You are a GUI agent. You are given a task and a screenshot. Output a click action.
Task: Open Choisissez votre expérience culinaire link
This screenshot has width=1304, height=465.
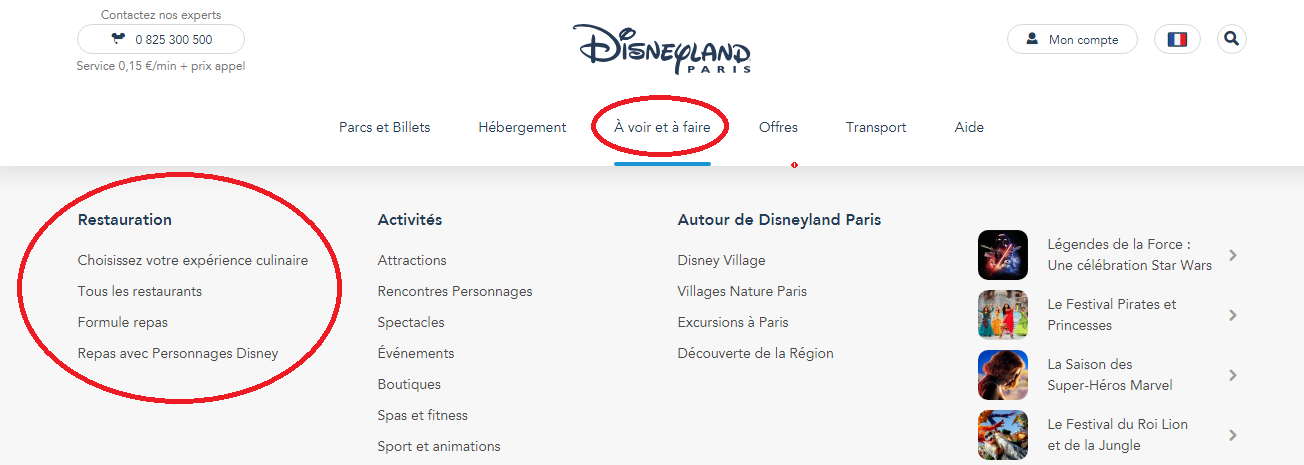pos(193,260)
